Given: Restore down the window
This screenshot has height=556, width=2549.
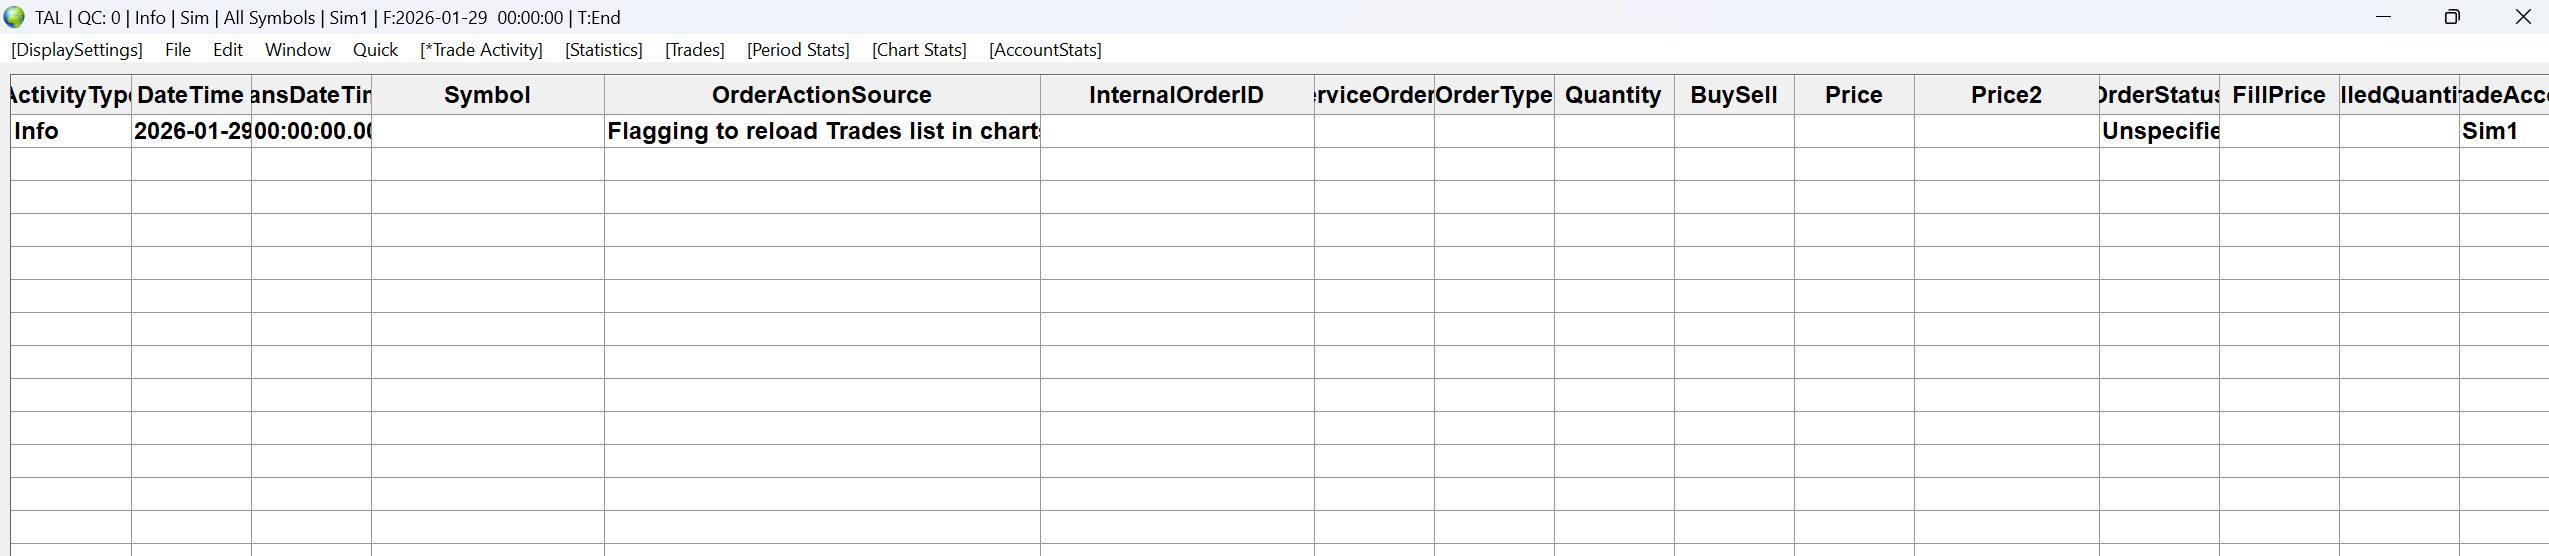Looking at the screenshot, I should tap(2452, 17).
